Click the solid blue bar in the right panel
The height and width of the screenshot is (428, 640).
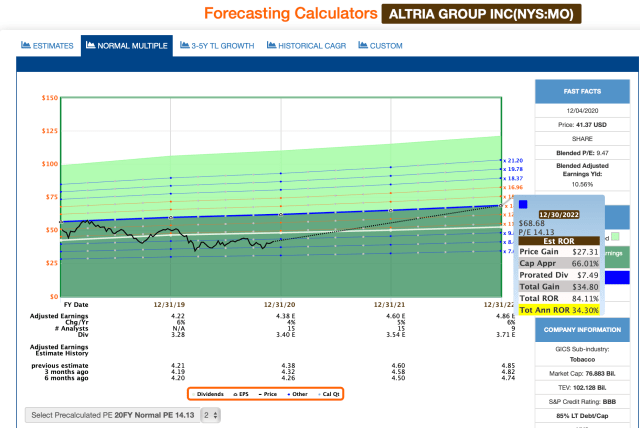click(x=617, y=277)
